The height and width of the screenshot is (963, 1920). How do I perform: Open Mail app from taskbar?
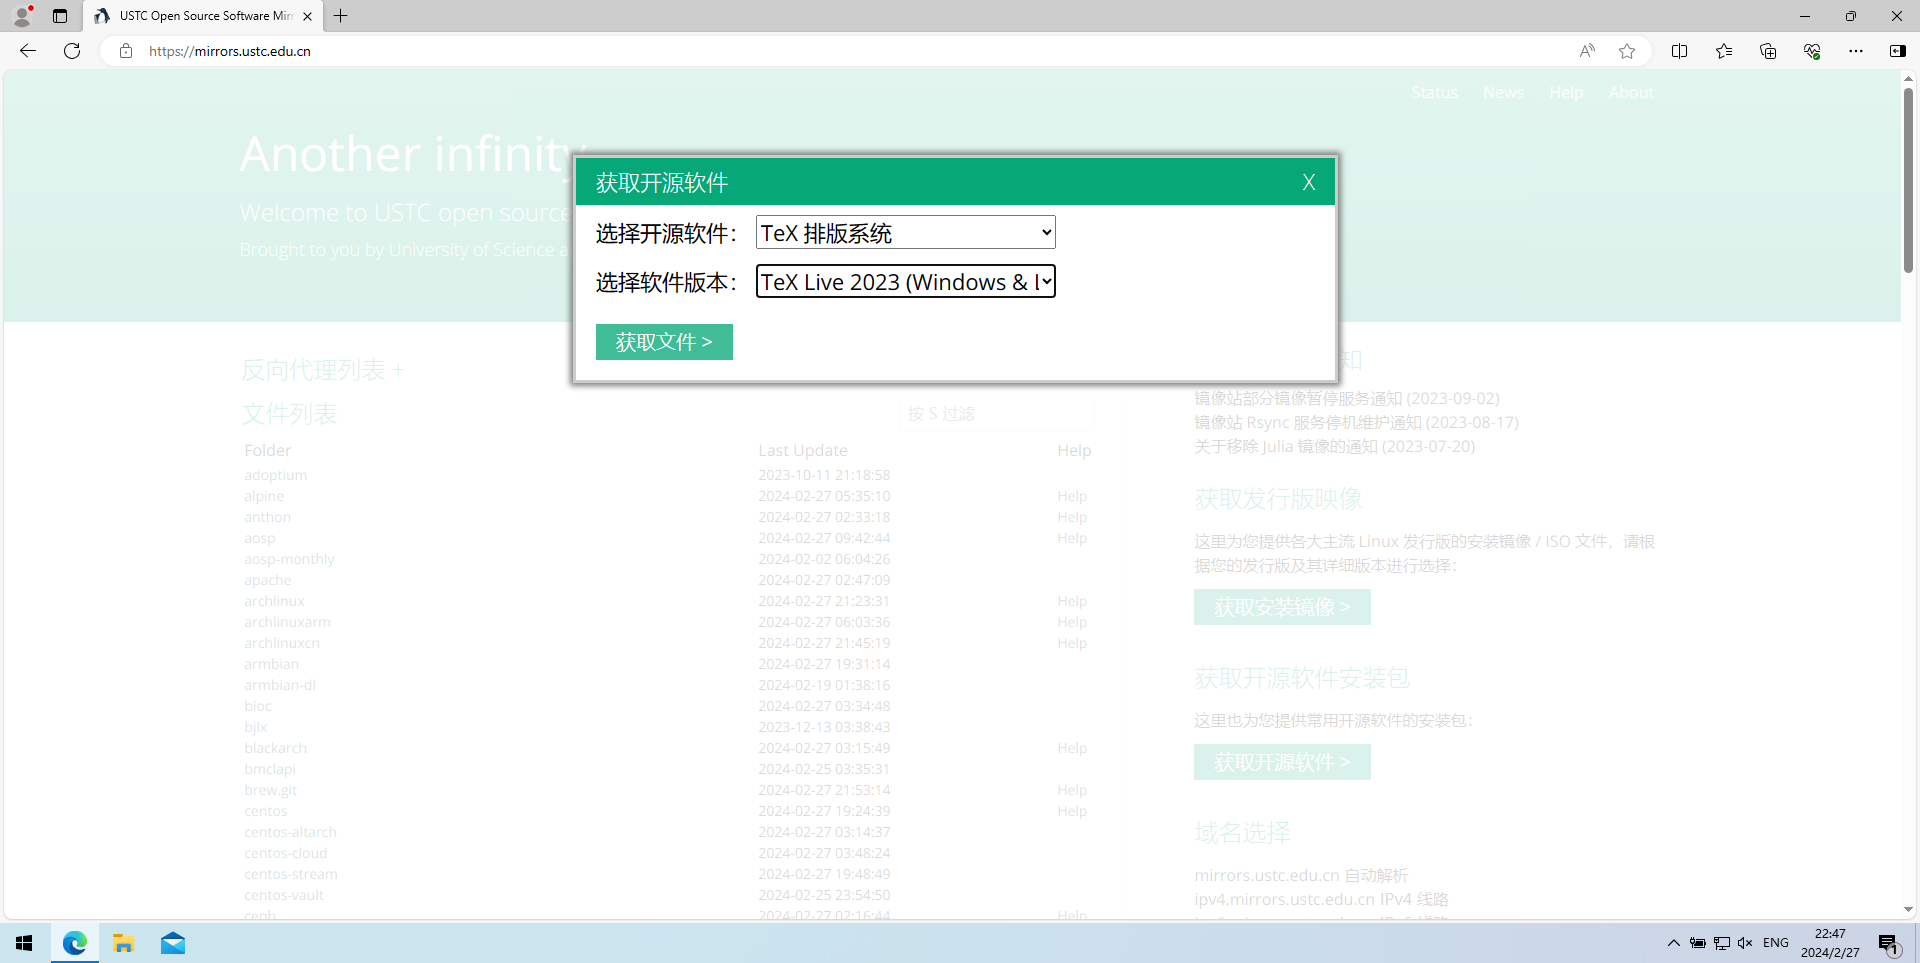tap(173, 943)
